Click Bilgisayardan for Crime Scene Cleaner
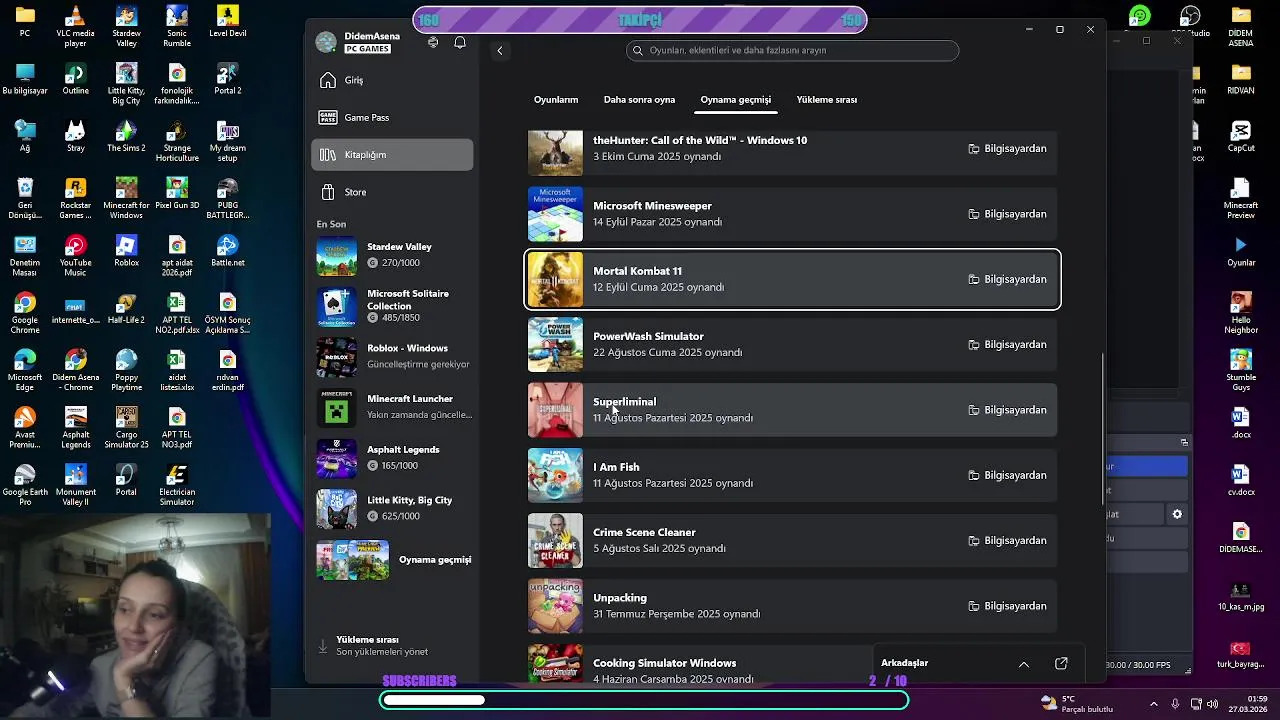Image resolution: width=1280 pixels, height=720 pixels. 1007,540
